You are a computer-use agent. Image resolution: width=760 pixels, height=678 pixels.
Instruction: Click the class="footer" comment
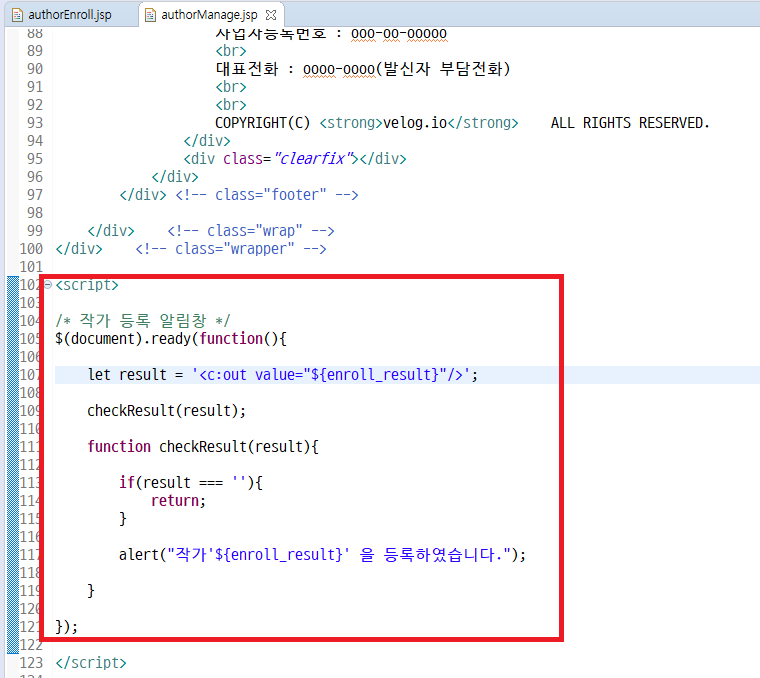coord(267,195)
